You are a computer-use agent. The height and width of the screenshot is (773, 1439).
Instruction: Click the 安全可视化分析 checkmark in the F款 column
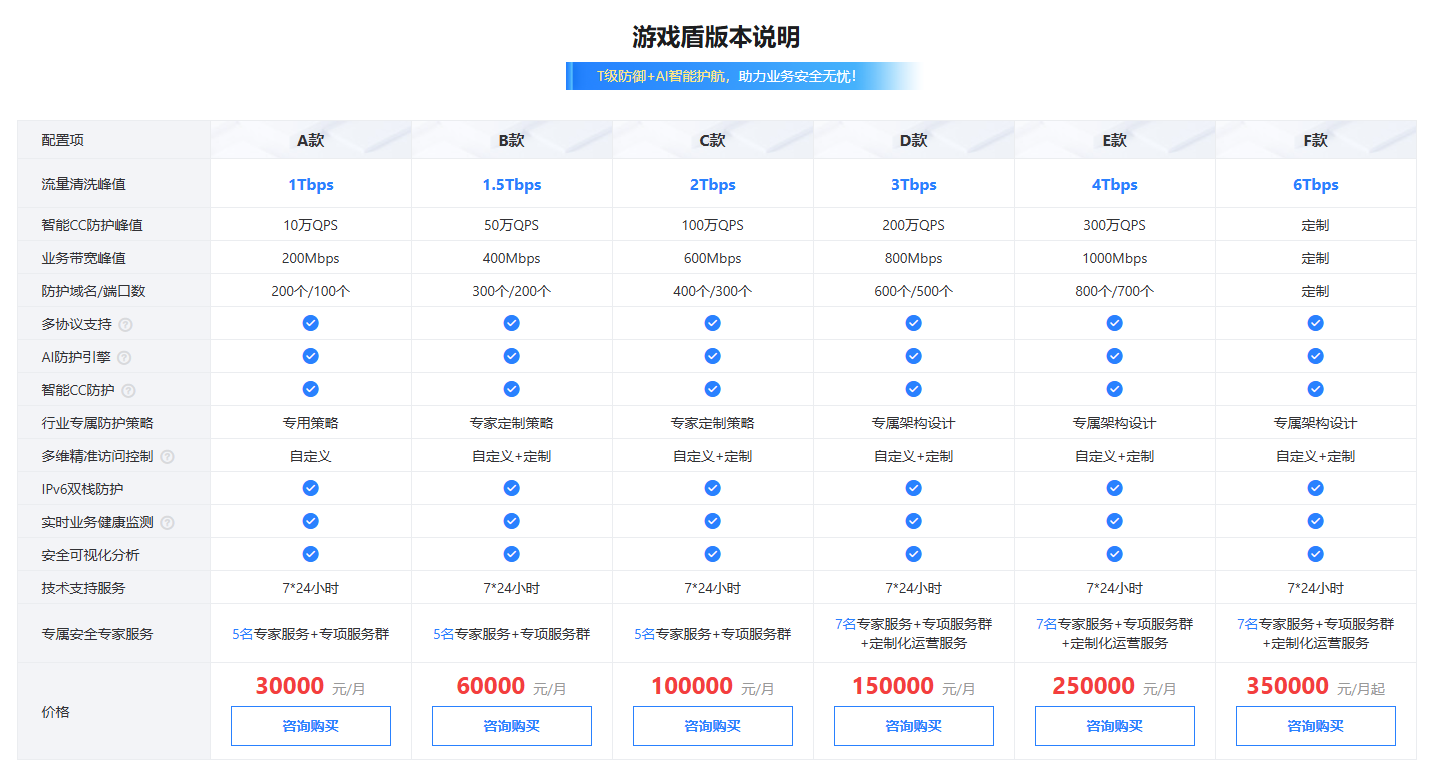click(x=1316, y=554)
